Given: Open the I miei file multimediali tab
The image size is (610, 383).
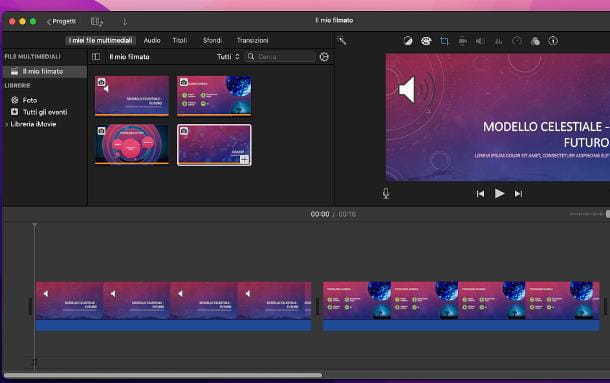Looking at the screenshot, I should (100, 40).
